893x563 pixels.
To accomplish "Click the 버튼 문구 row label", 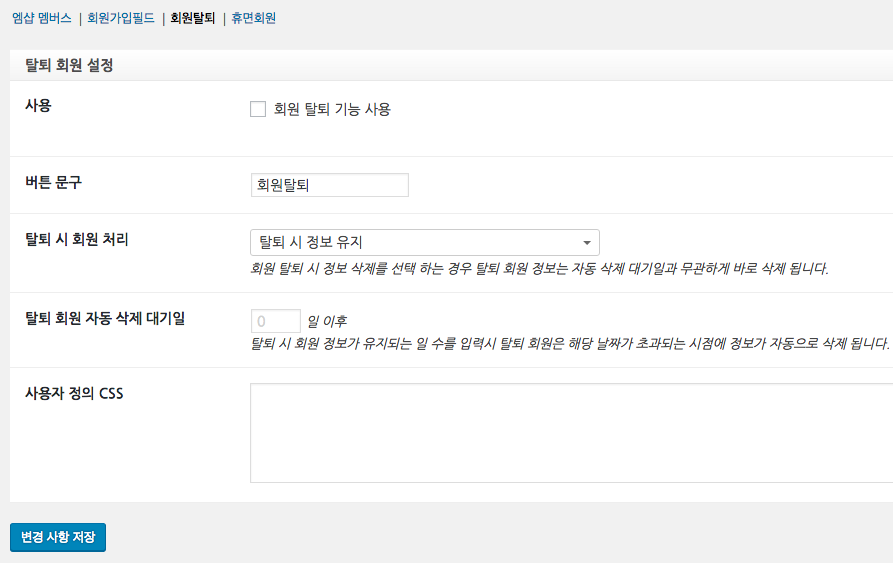I will [53, 182].
